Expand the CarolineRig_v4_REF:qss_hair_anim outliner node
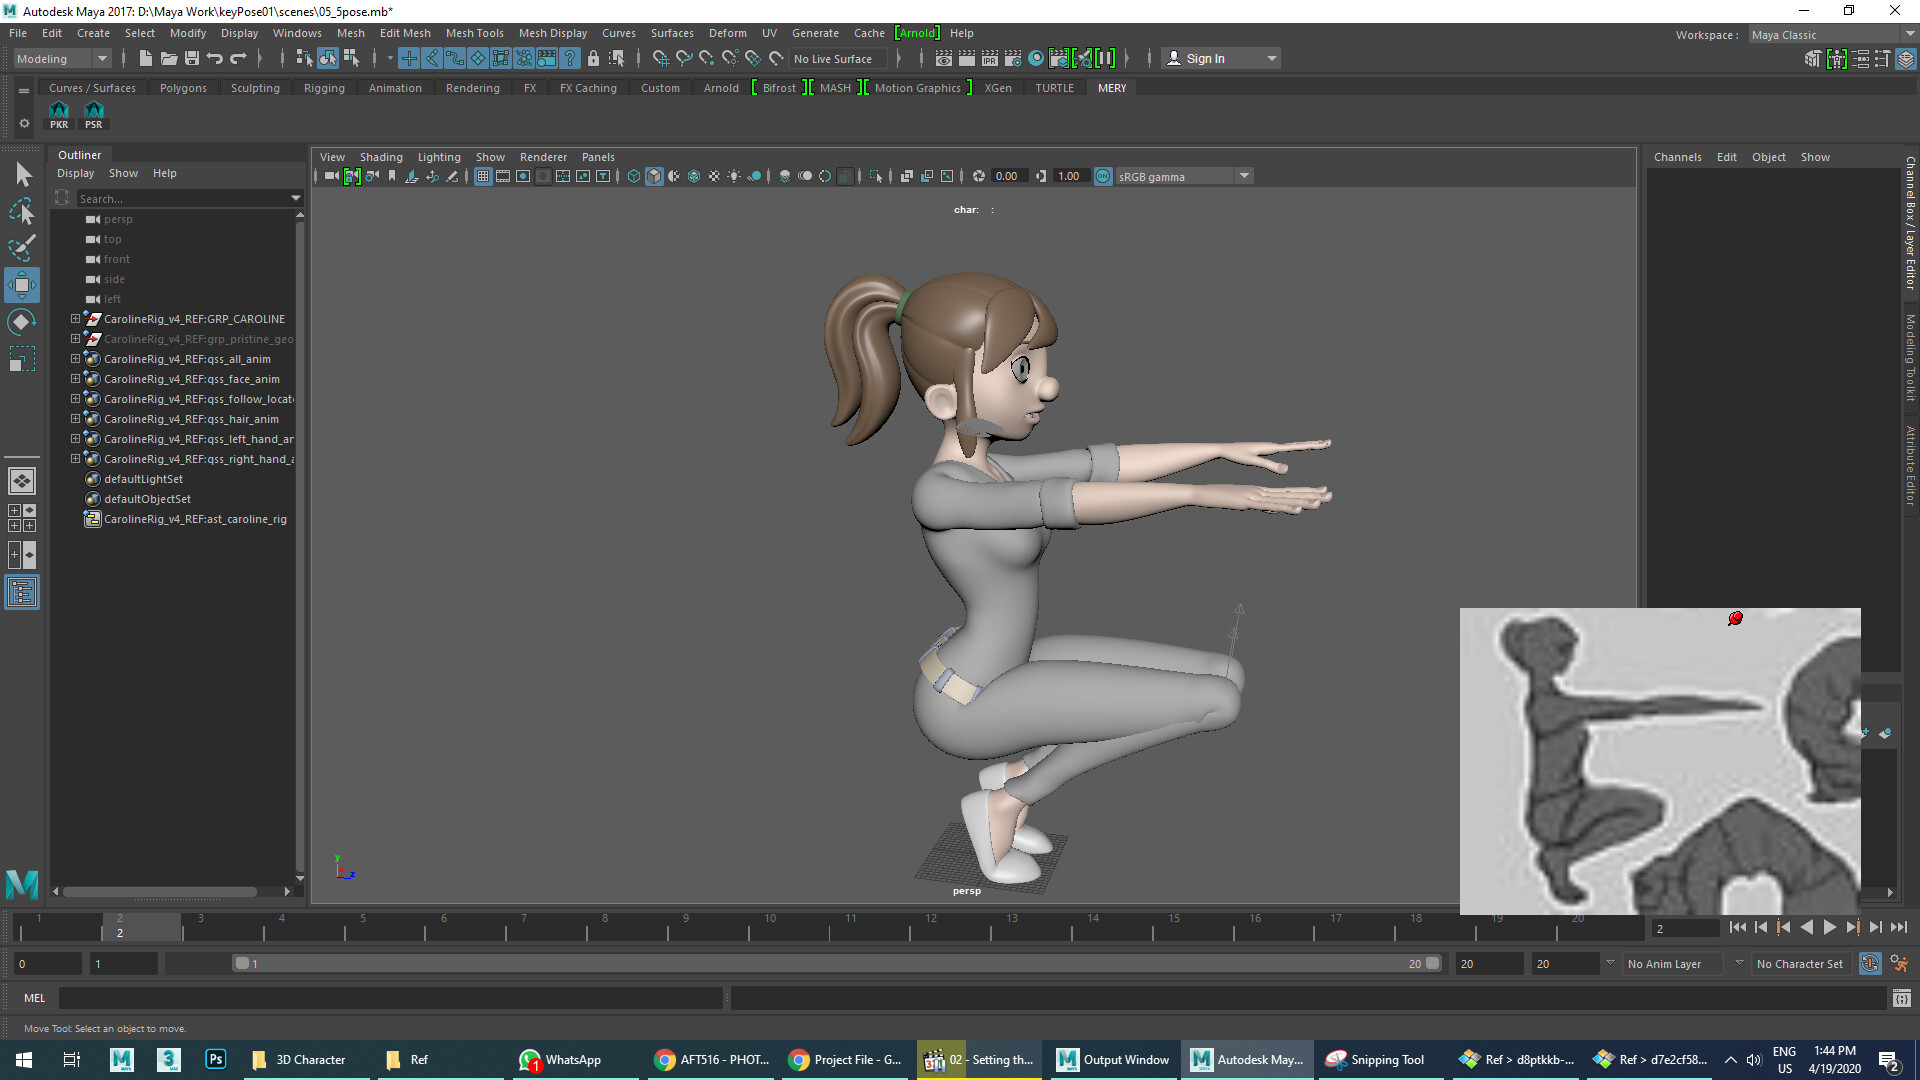Screen dimensions: 1920x1080 click(x=75, y=419)
